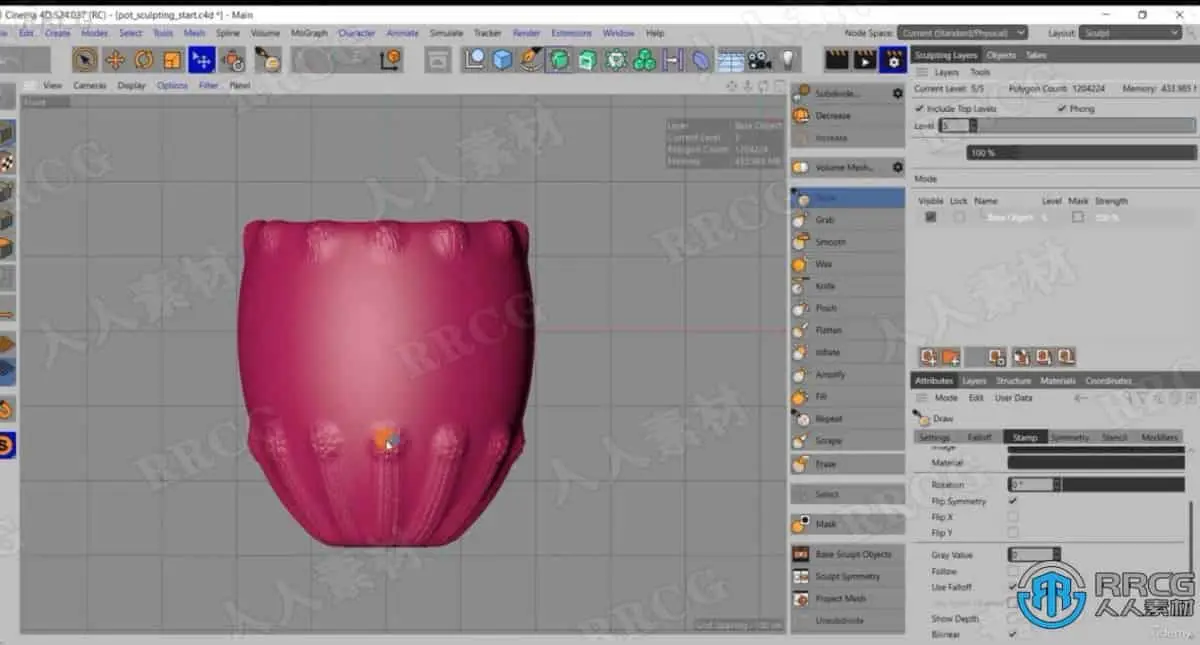Enable the Follow checkbox

1013,571
